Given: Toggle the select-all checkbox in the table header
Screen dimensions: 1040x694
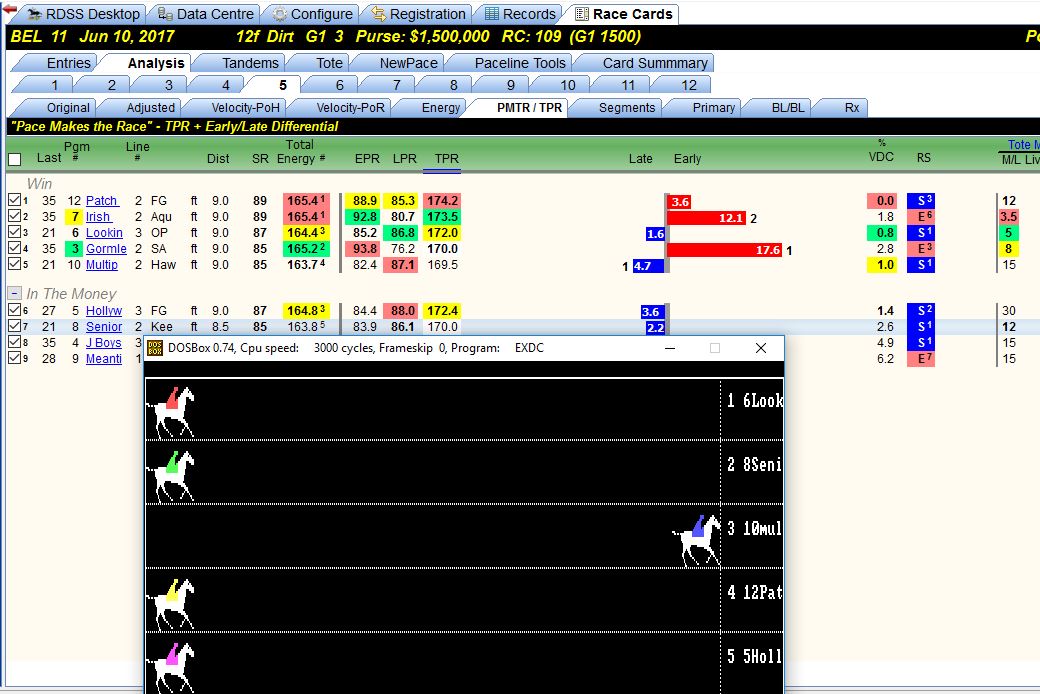Looking at the screenshot, I should pyautogui.click(x=15, y=159).
